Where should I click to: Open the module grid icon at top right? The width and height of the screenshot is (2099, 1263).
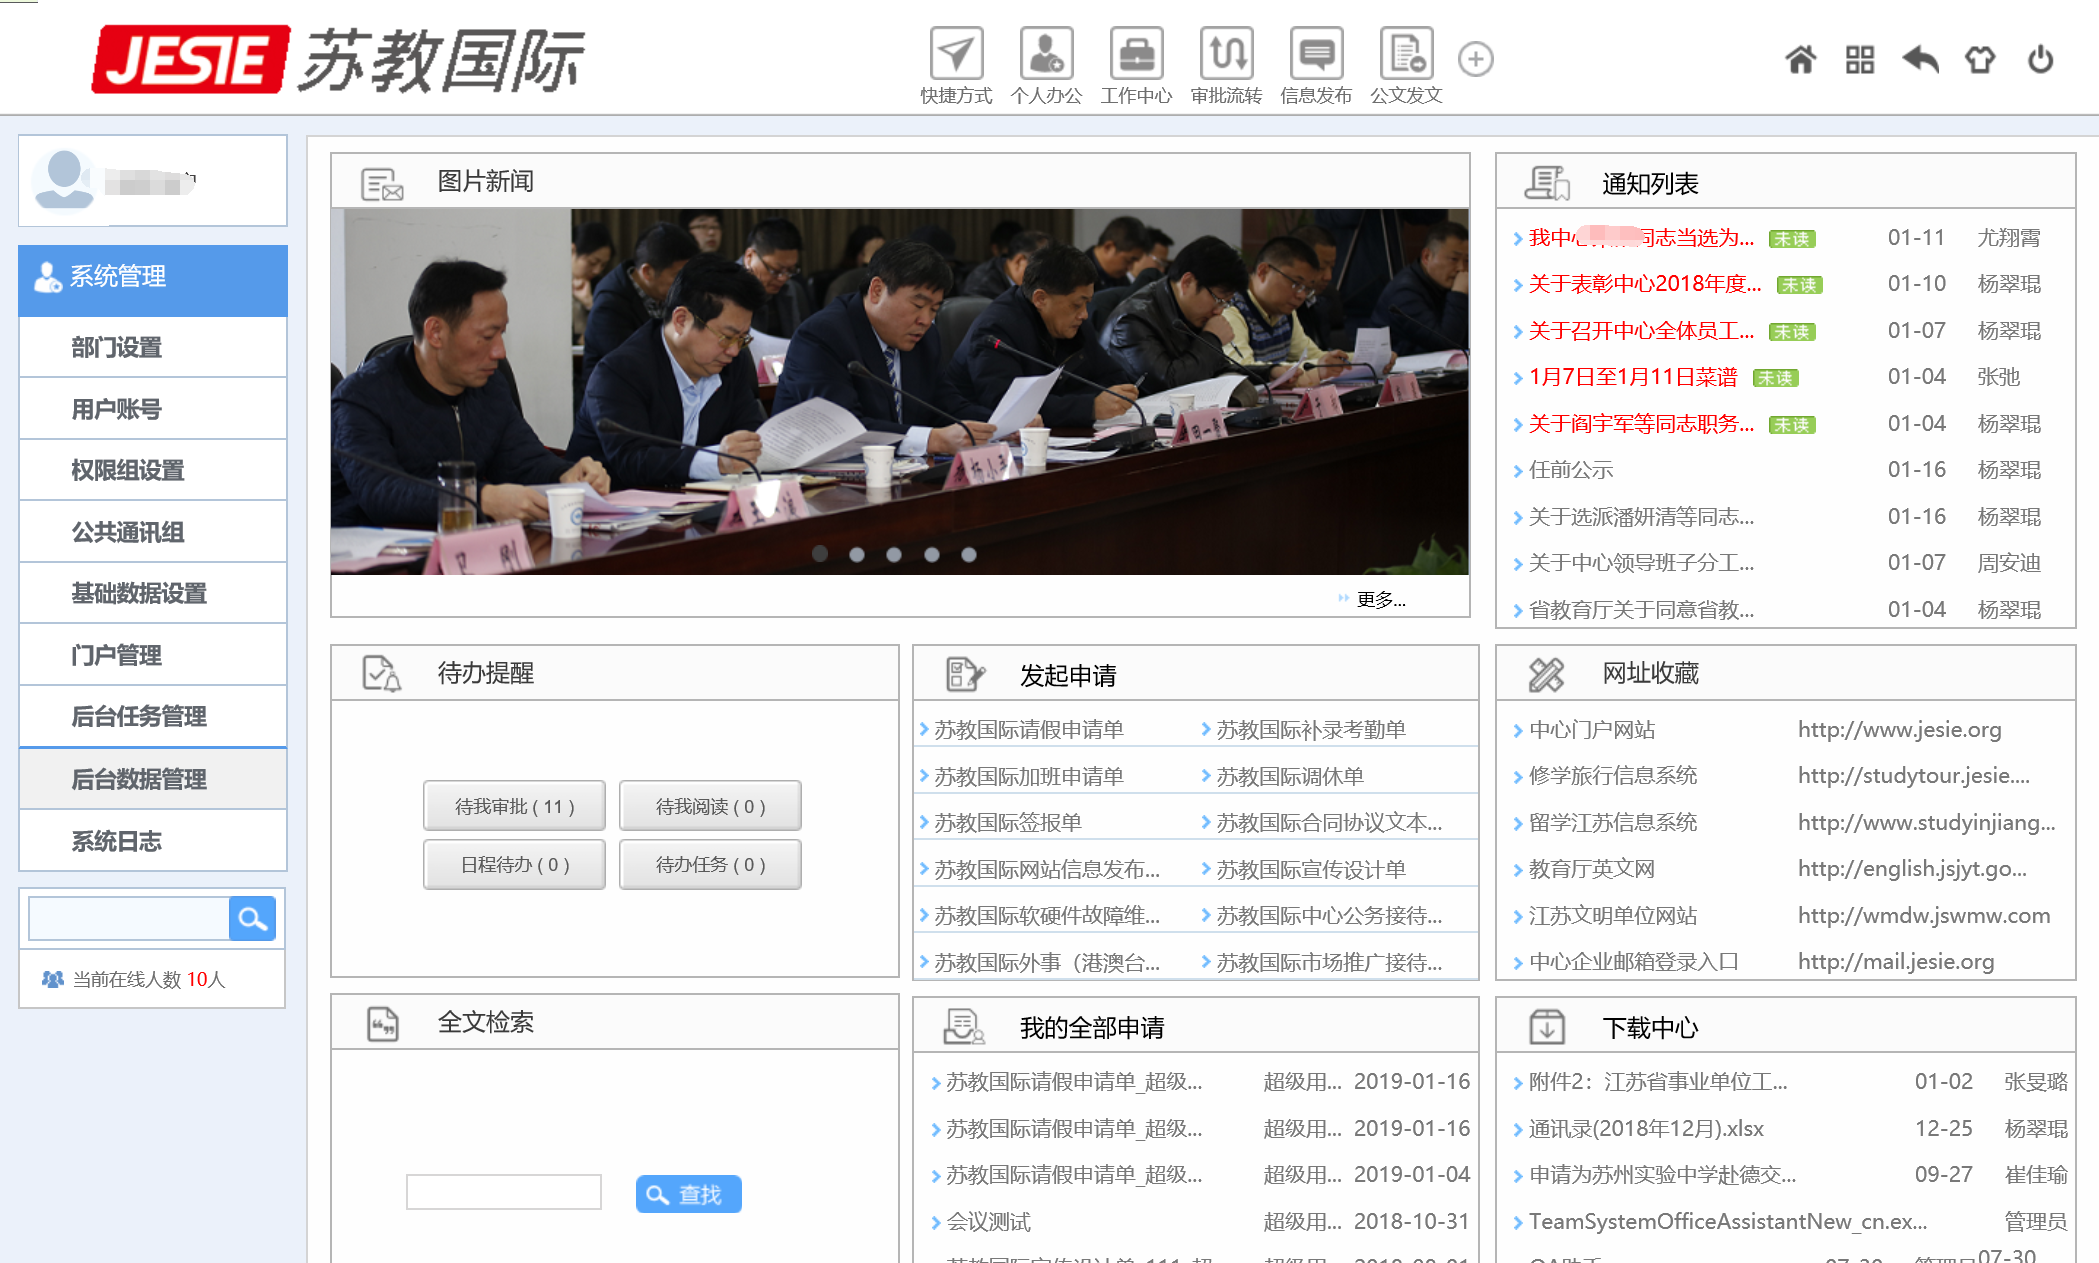(1860, 60)
